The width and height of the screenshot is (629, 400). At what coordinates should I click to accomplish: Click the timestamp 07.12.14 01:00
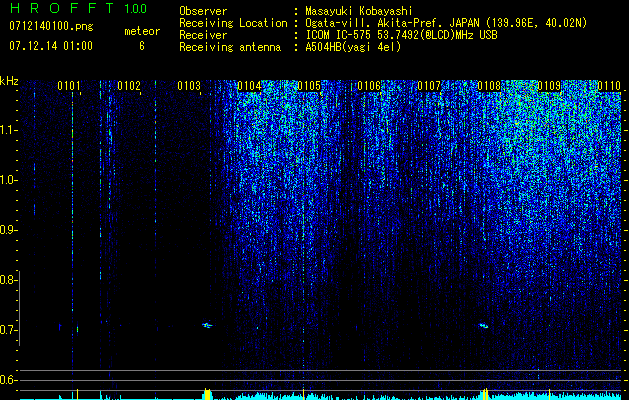(x=51, y=45)
